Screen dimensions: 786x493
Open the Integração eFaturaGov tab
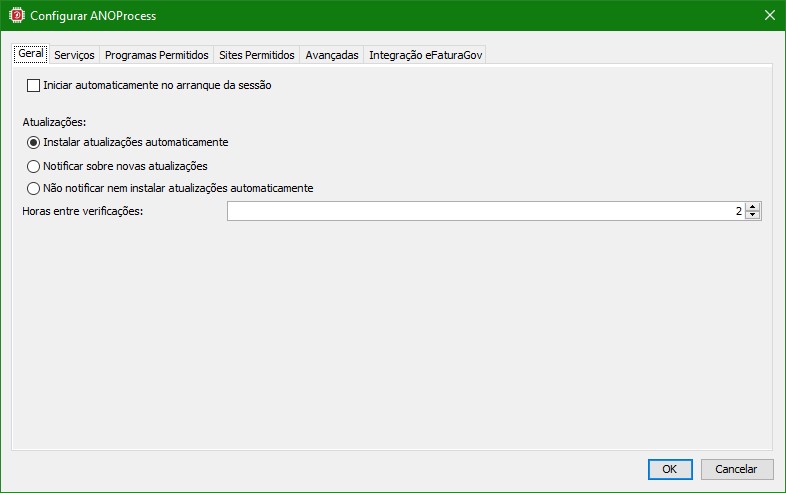coord(425,55)
